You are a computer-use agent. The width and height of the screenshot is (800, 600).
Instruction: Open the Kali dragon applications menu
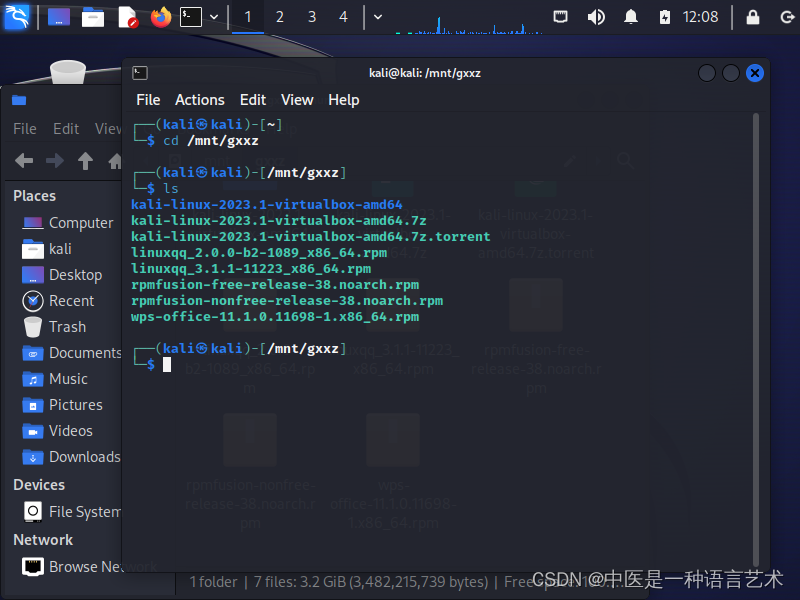point(16,17)
